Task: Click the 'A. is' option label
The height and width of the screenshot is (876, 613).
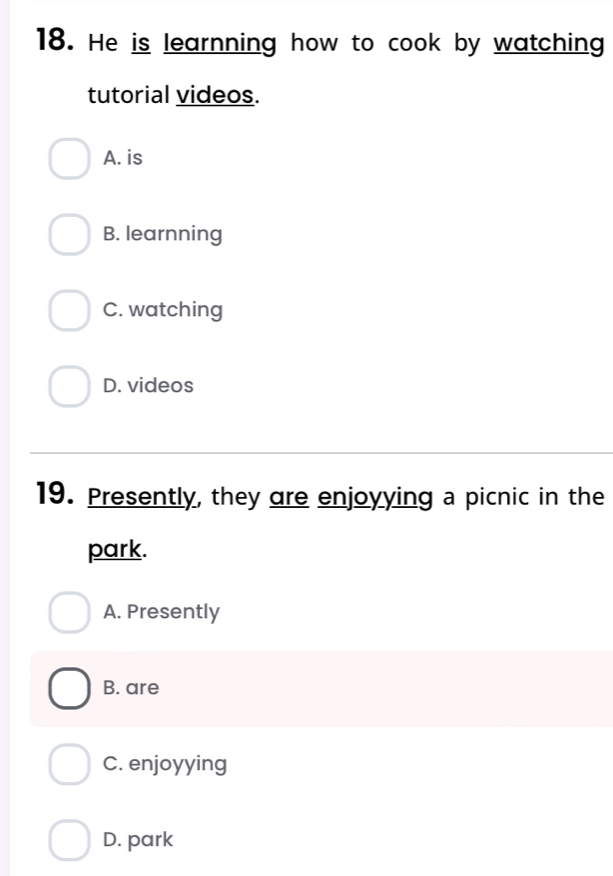Action: click(x=123, y=158)
